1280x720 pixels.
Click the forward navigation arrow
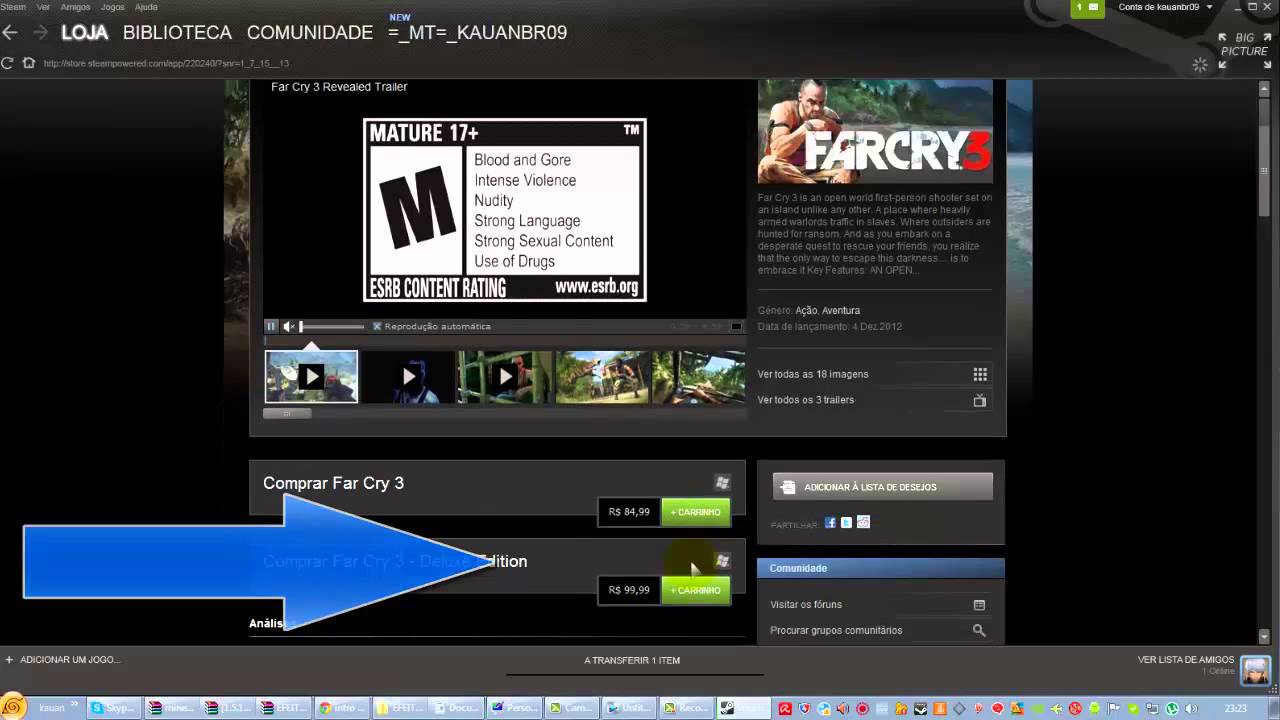(x=40, y=32)
